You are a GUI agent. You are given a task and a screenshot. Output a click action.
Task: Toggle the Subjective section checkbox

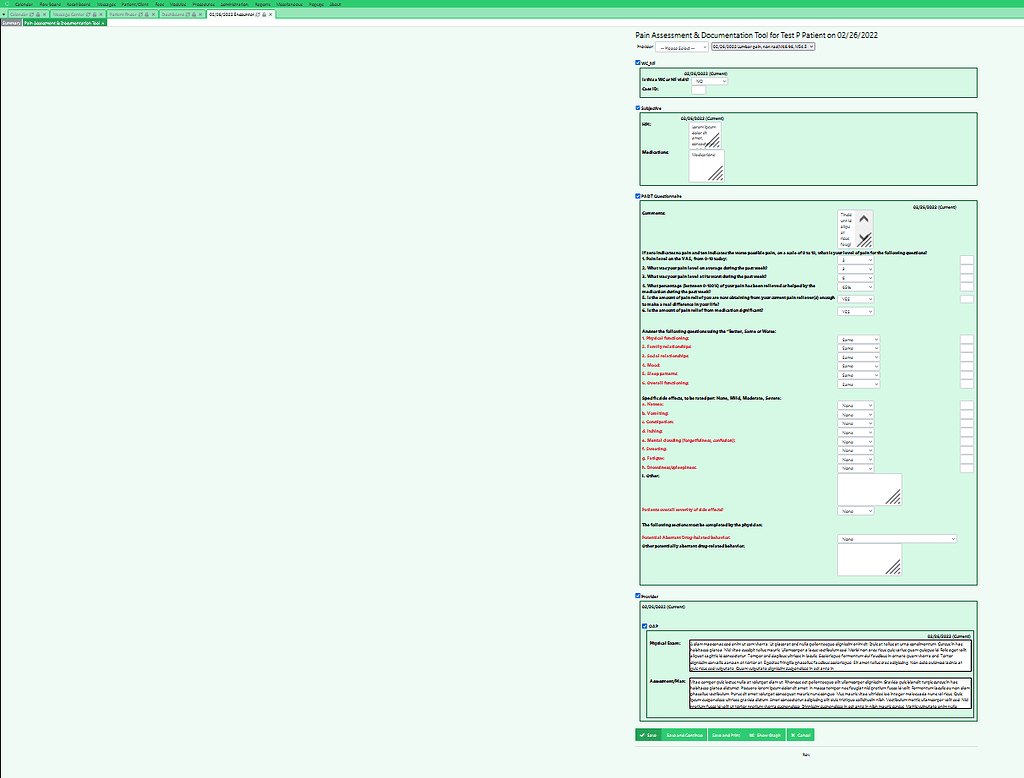coord(637,107)
